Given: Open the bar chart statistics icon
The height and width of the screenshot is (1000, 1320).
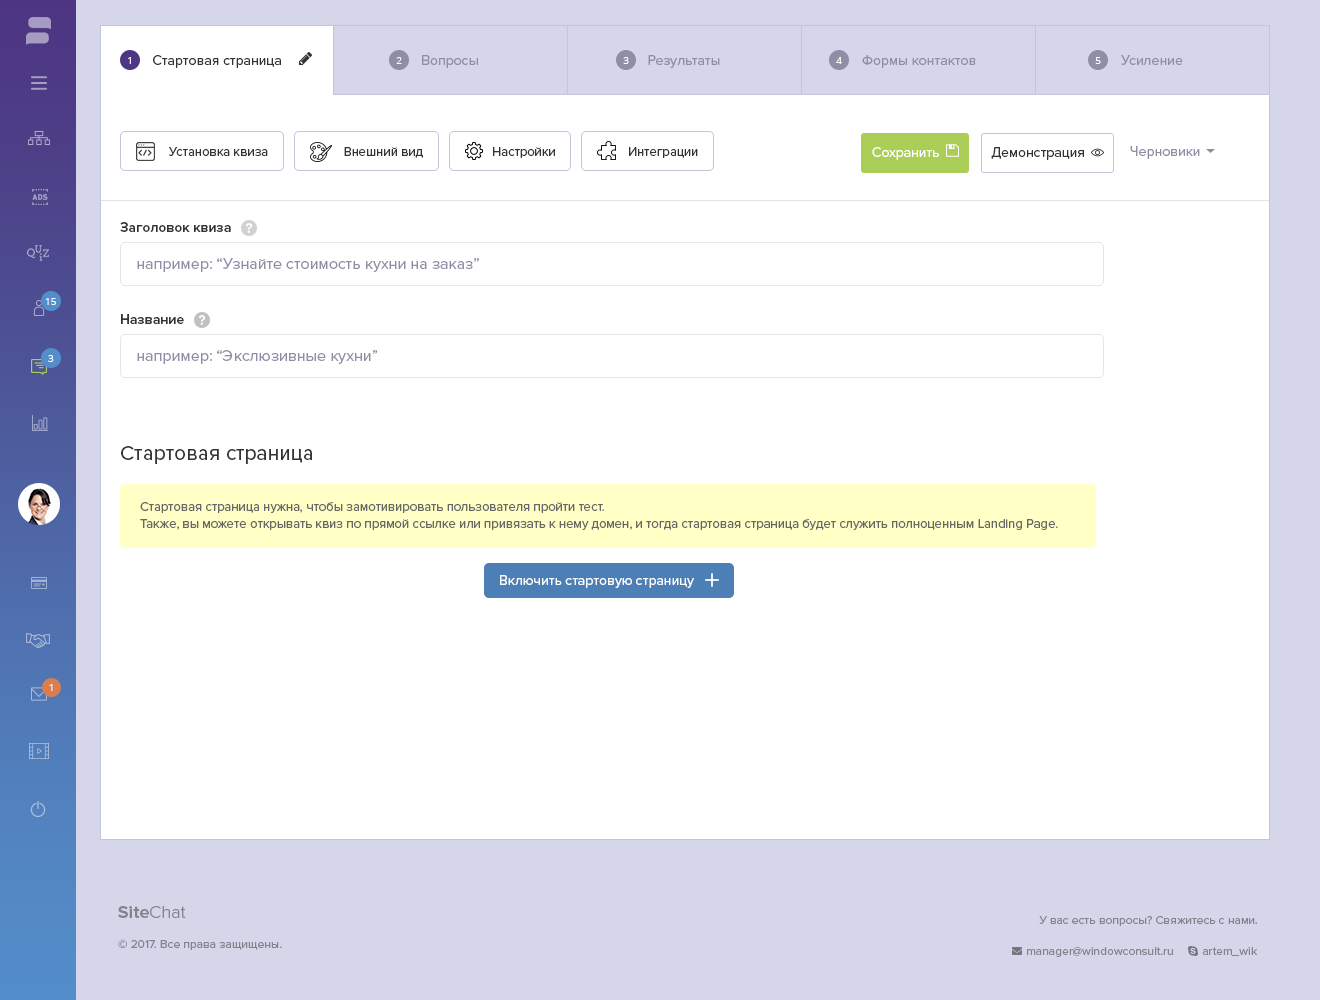Looking at the screenshot, I should pos(39,423).
